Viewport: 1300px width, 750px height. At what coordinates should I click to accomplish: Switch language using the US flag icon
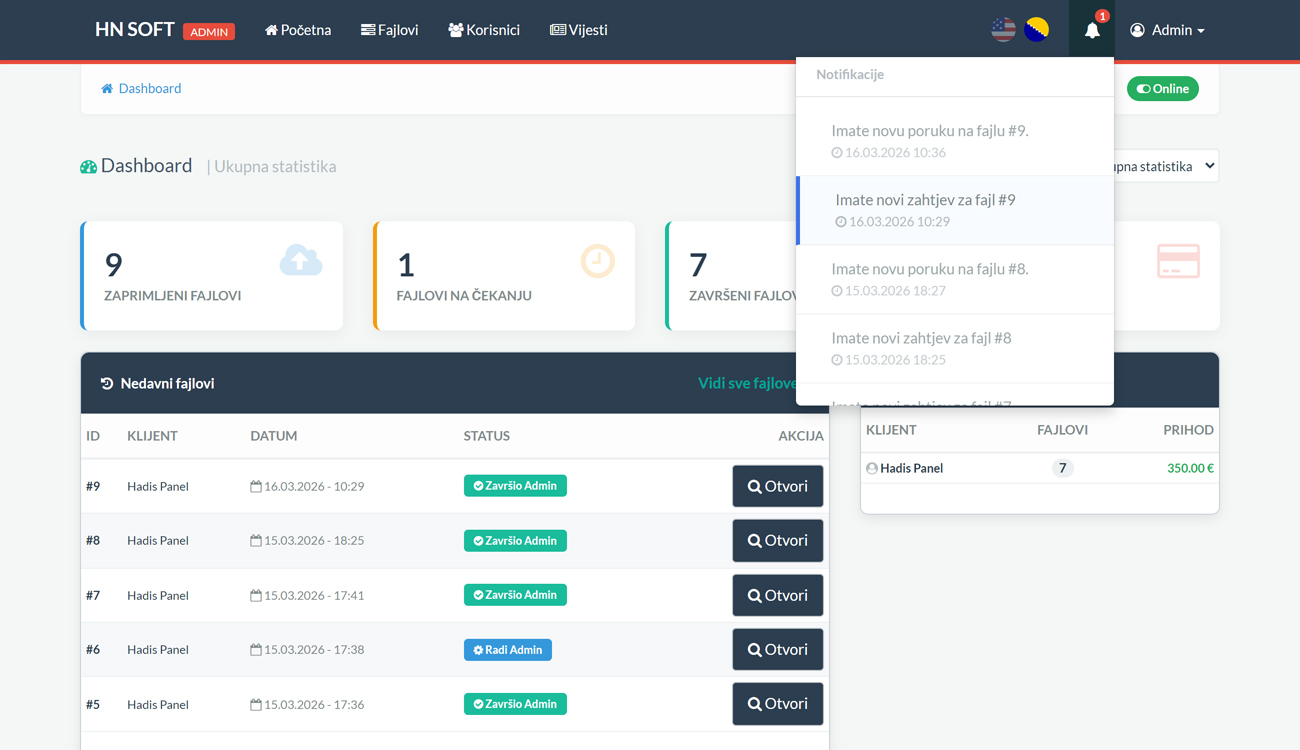pos(1003,30)
